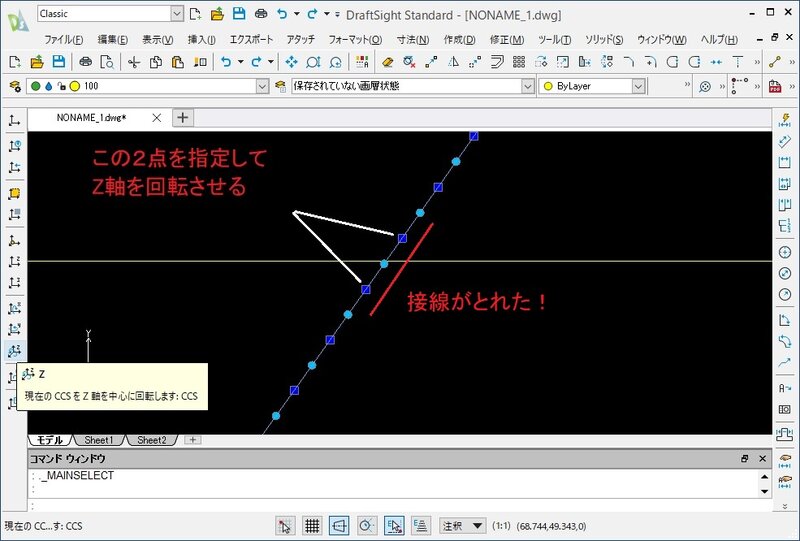Screen dimensions: 800x541
Task: Click the lightning Smart Dimension icon on the right
Action: [x=785, y=120]
